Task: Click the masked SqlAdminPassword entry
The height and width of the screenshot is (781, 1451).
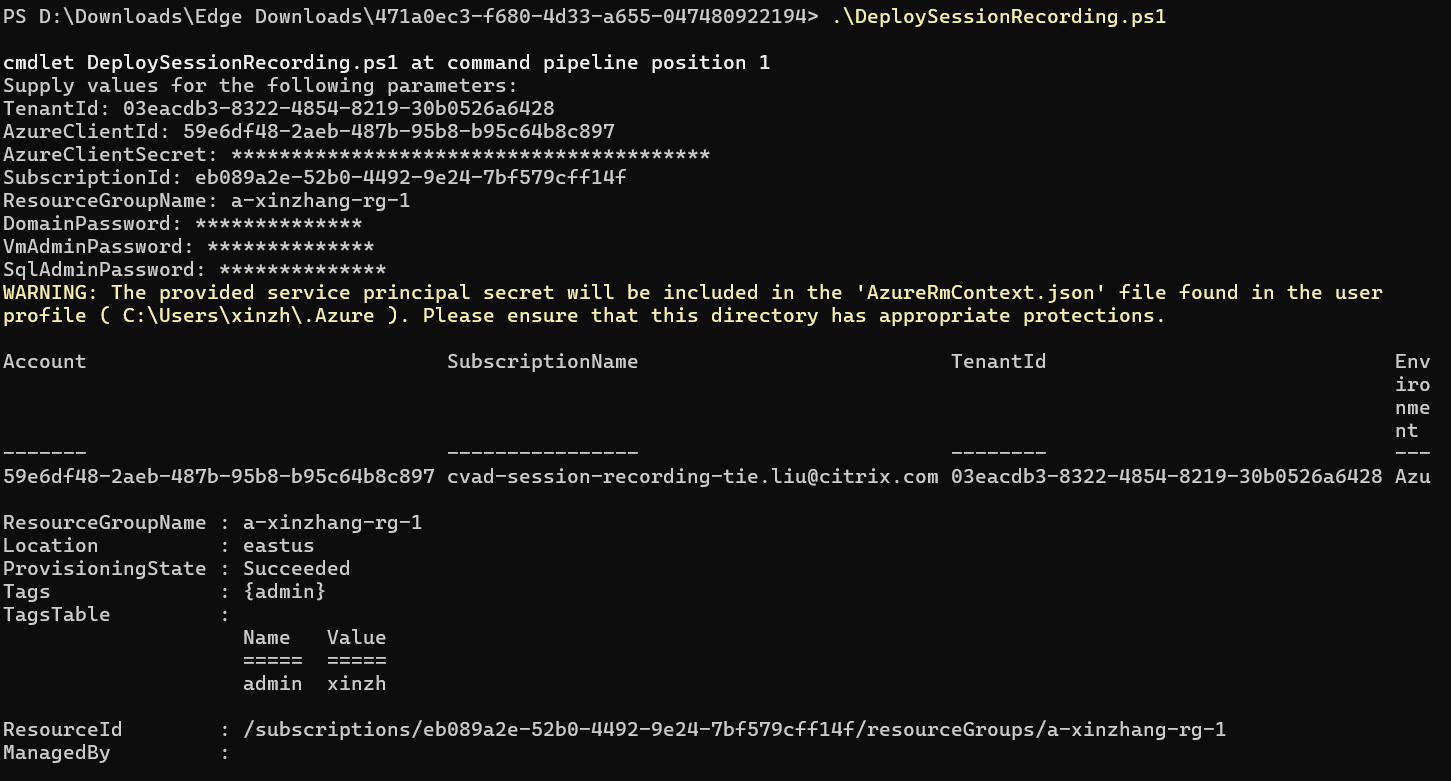Action: coord(302,269)
